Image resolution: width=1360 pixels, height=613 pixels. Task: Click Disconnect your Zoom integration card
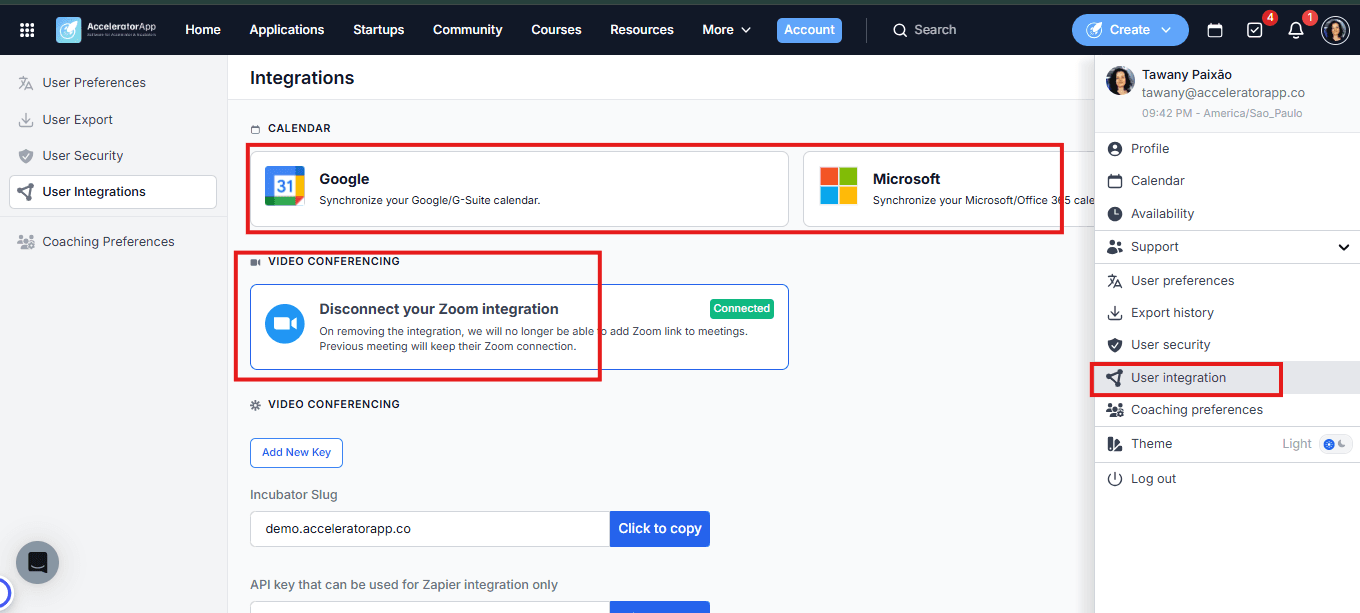coord(519,327)
